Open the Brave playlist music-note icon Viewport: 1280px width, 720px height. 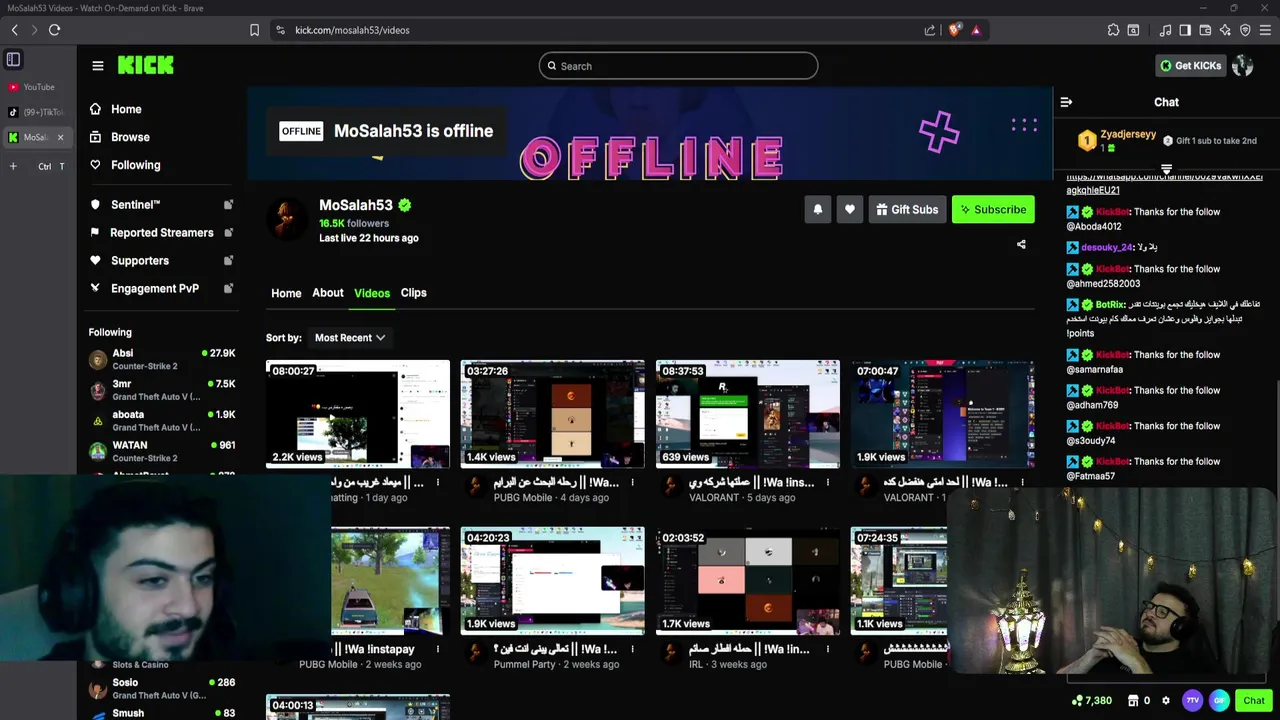(1165, 30)
